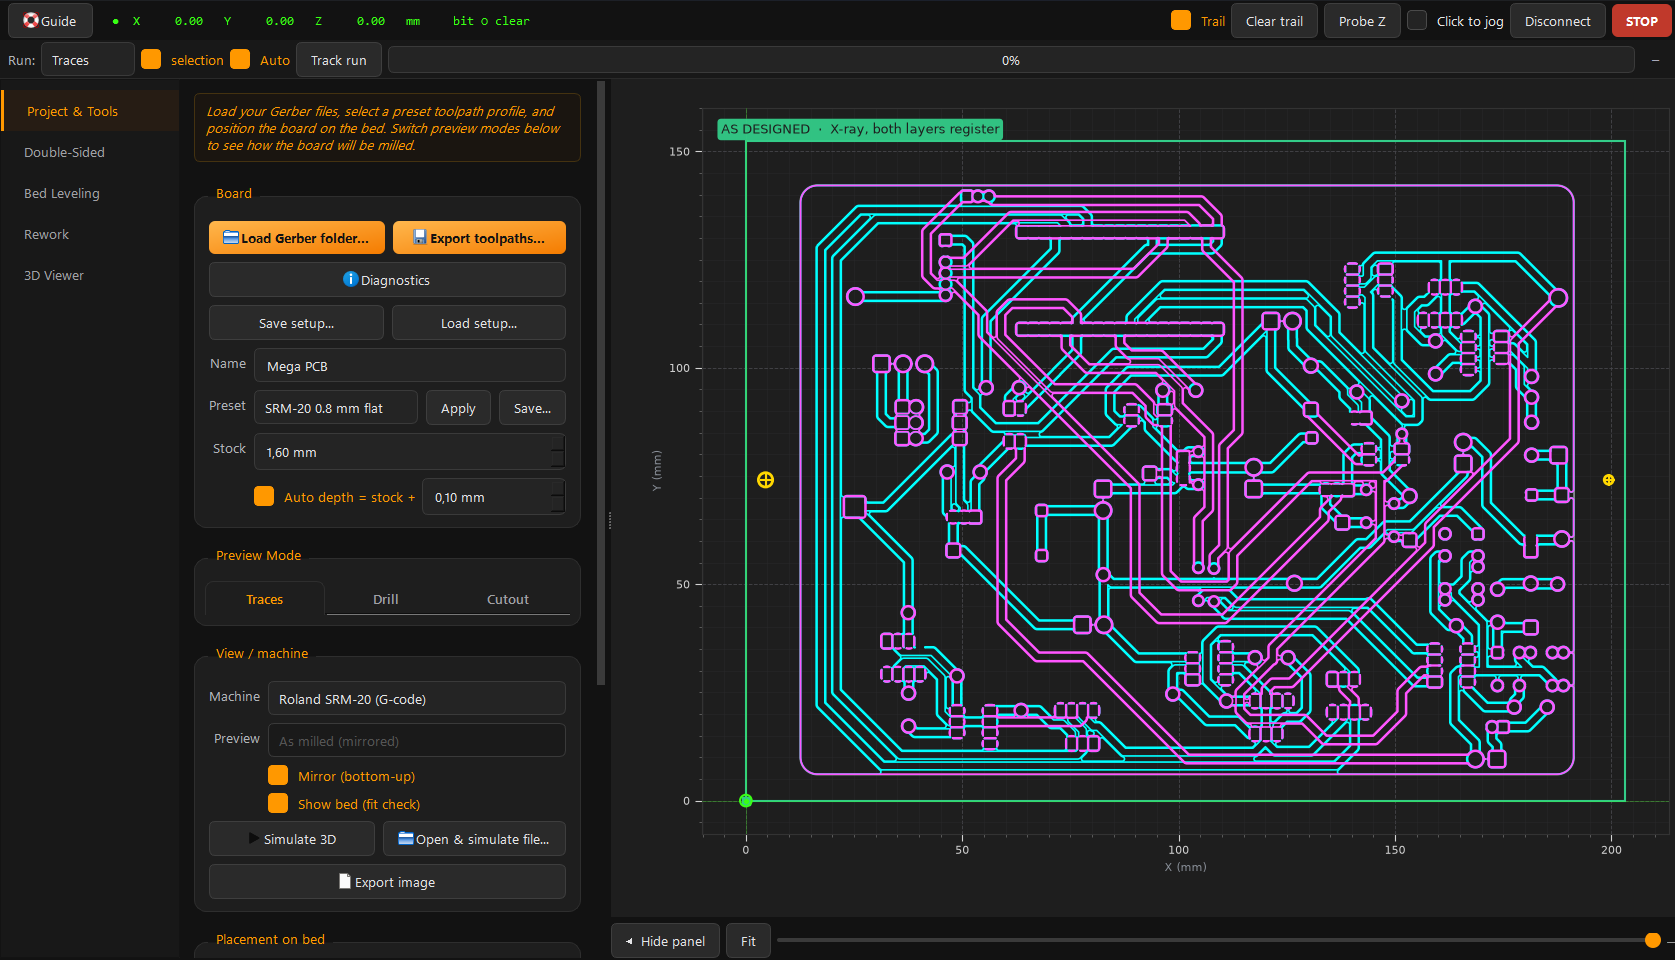Toggle the Trail checkbox
This screenshot has width=1675, height=960.
(1181, 21)
